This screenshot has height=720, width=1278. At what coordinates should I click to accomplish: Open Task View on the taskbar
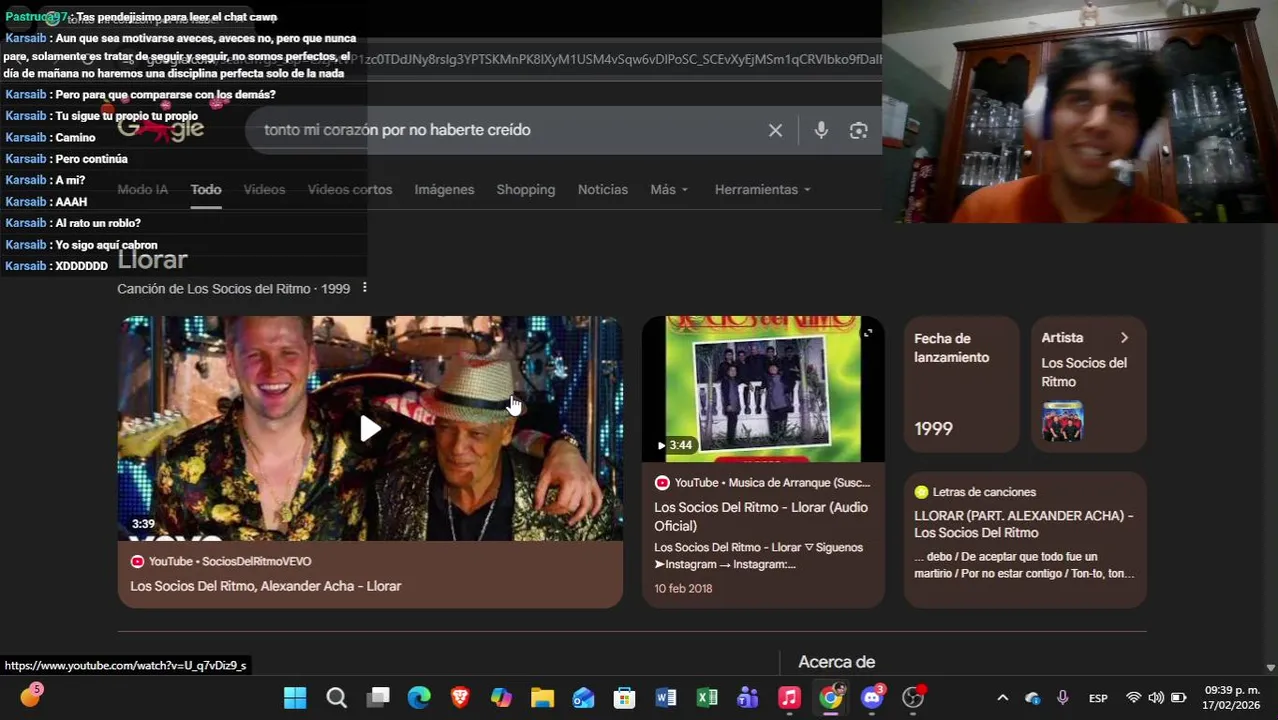[x=378, y=697]
